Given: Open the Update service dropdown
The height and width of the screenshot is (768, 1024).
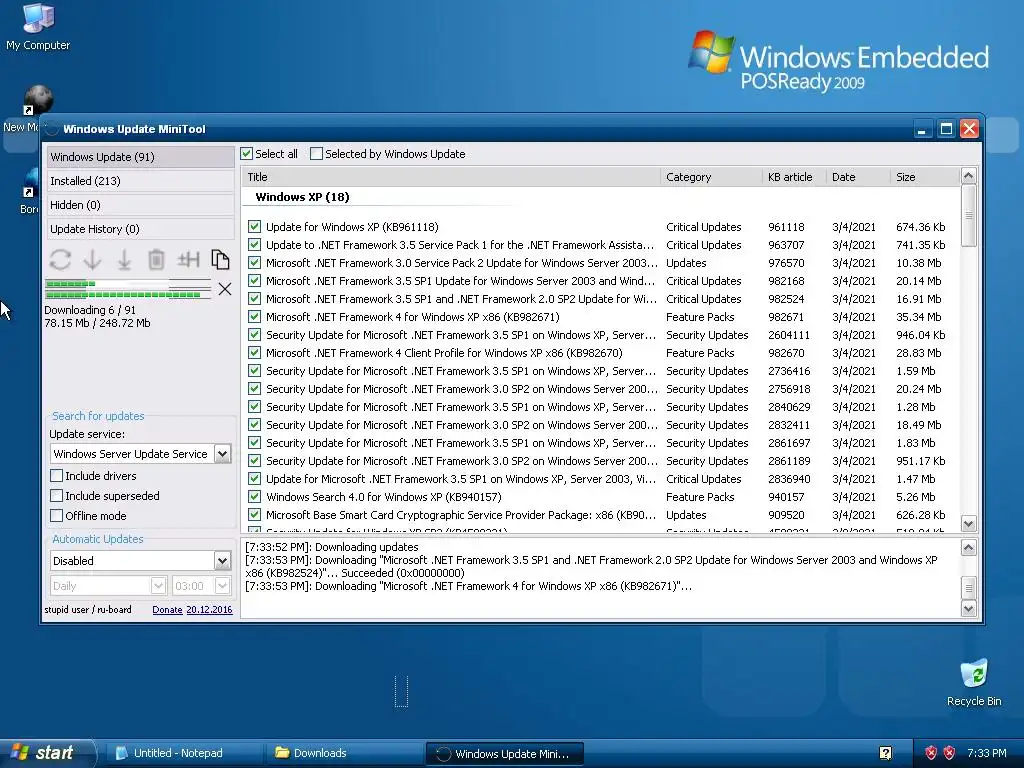Looking at the screenshot, I should click(x=222, y=454).
